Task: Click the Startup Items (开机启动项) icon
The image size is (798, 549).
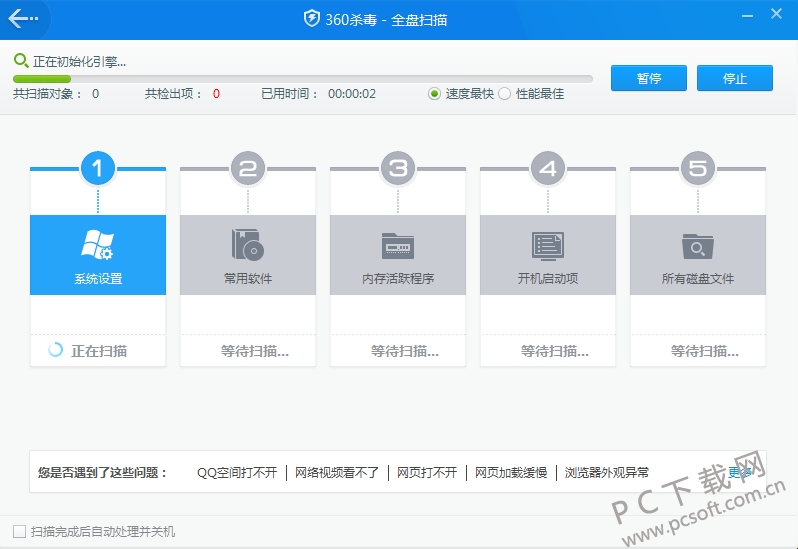Action: coord(547,245)
